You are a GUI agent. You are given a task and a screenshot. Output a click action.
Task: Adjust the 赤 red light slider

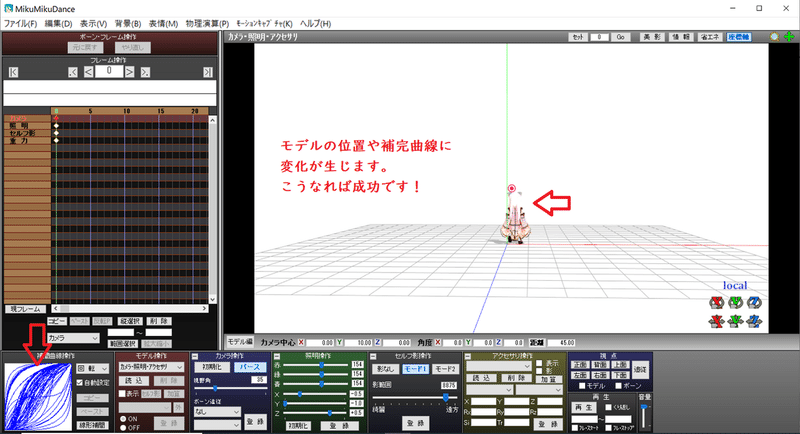[315, 365]
